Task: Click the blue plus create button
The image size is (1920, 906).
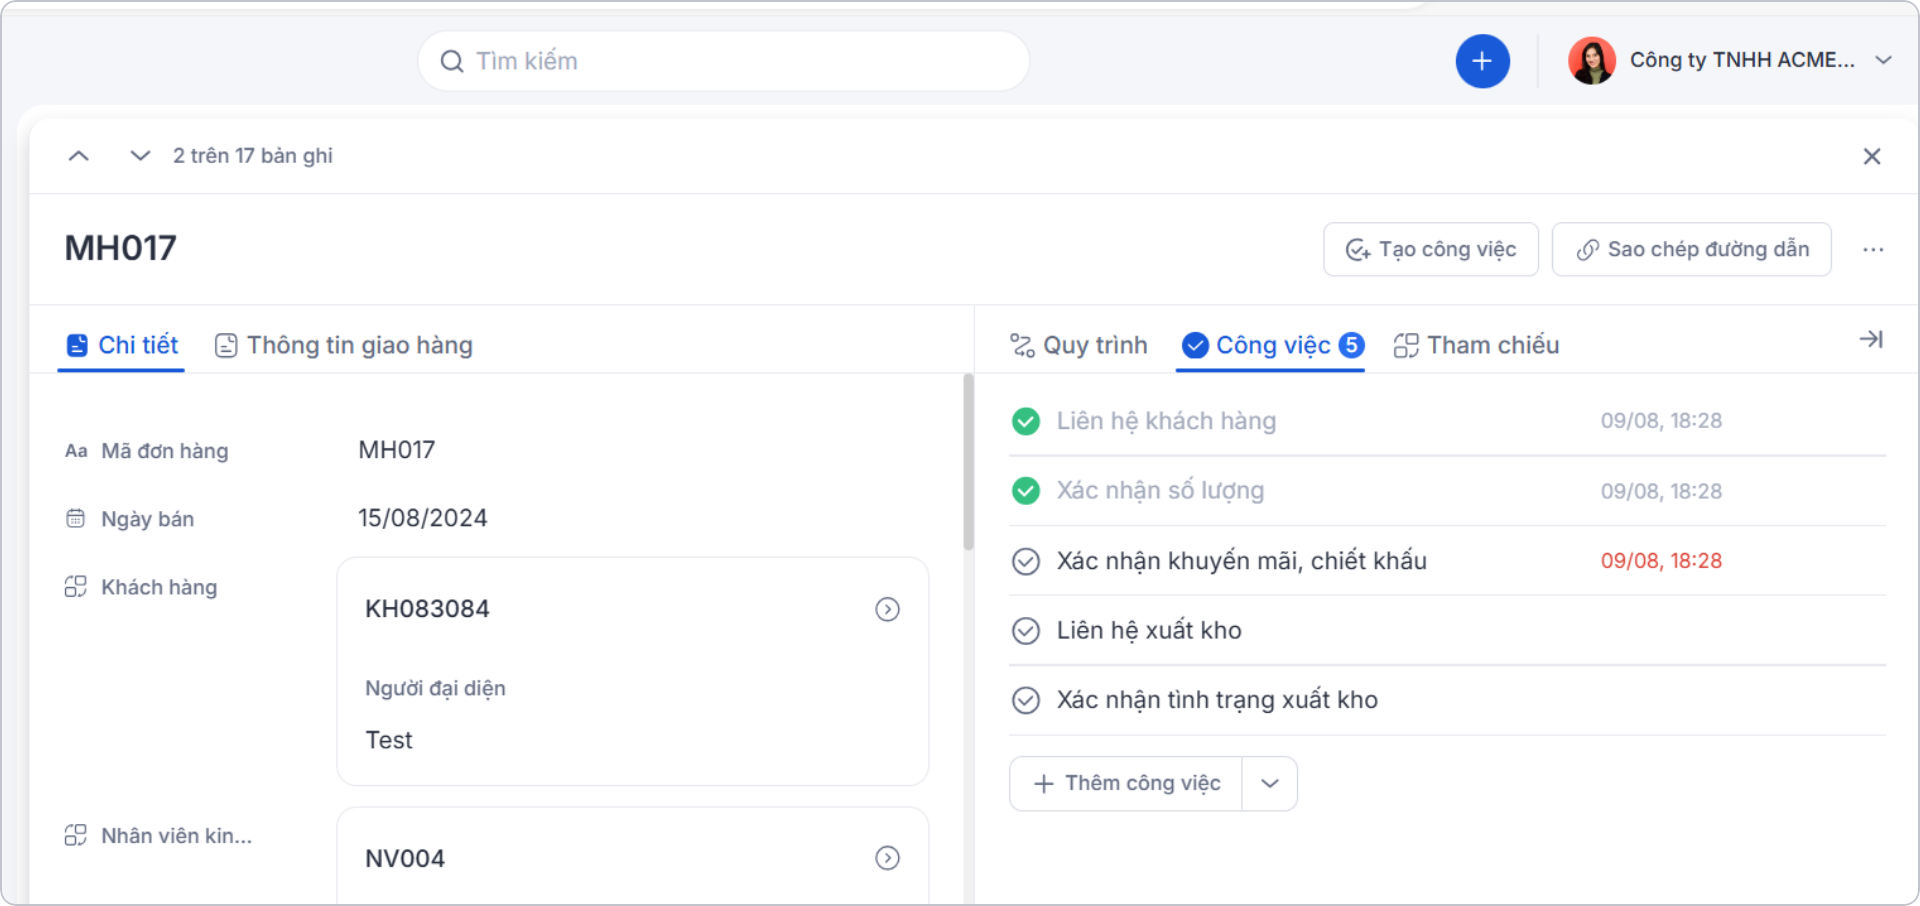Action: tap(1482, 61)
